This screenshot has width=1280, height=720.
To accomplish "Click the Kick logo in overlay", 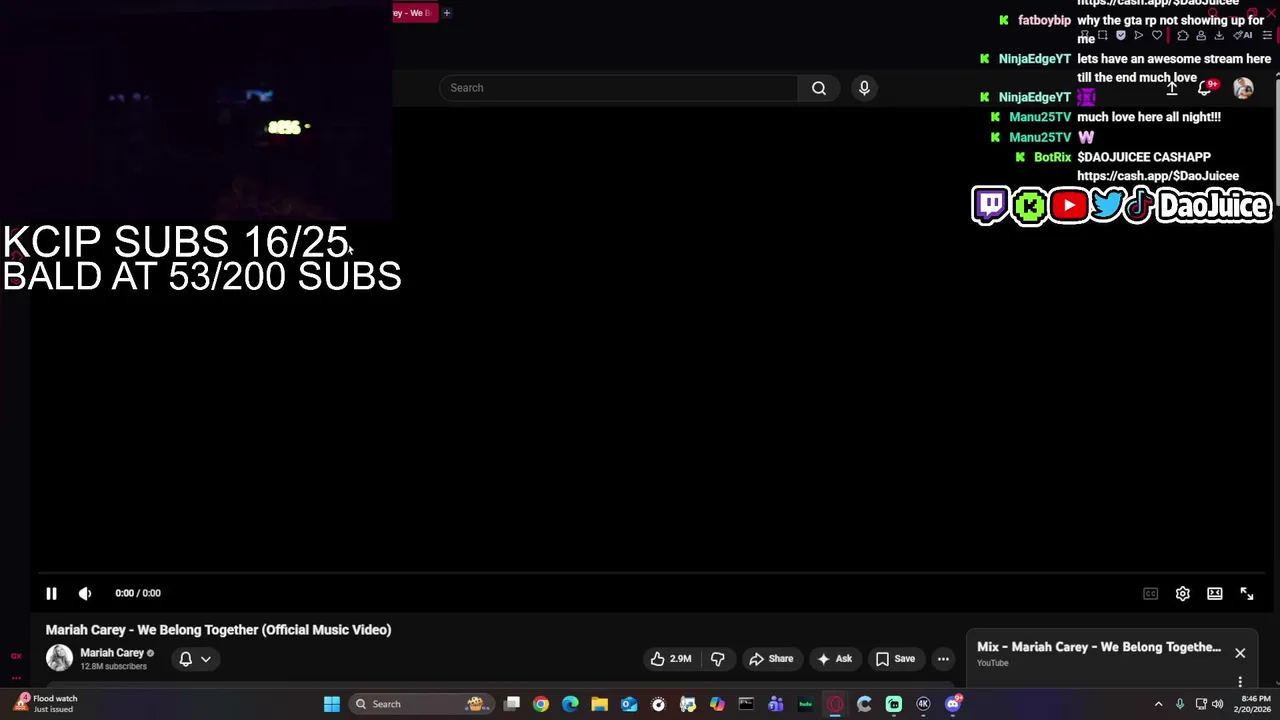I will (1029, 206).
